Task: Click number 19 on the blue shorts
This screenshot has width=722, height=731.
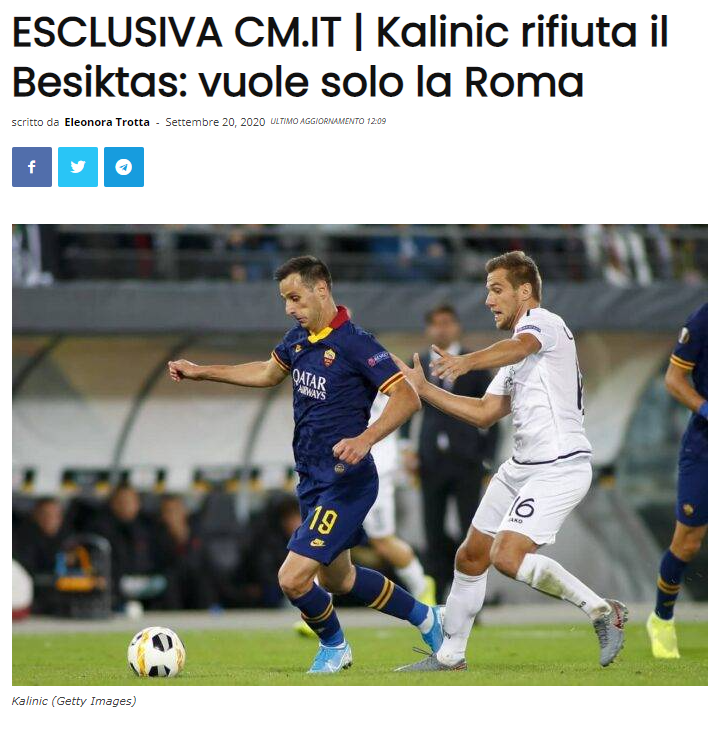Action: 323,519
